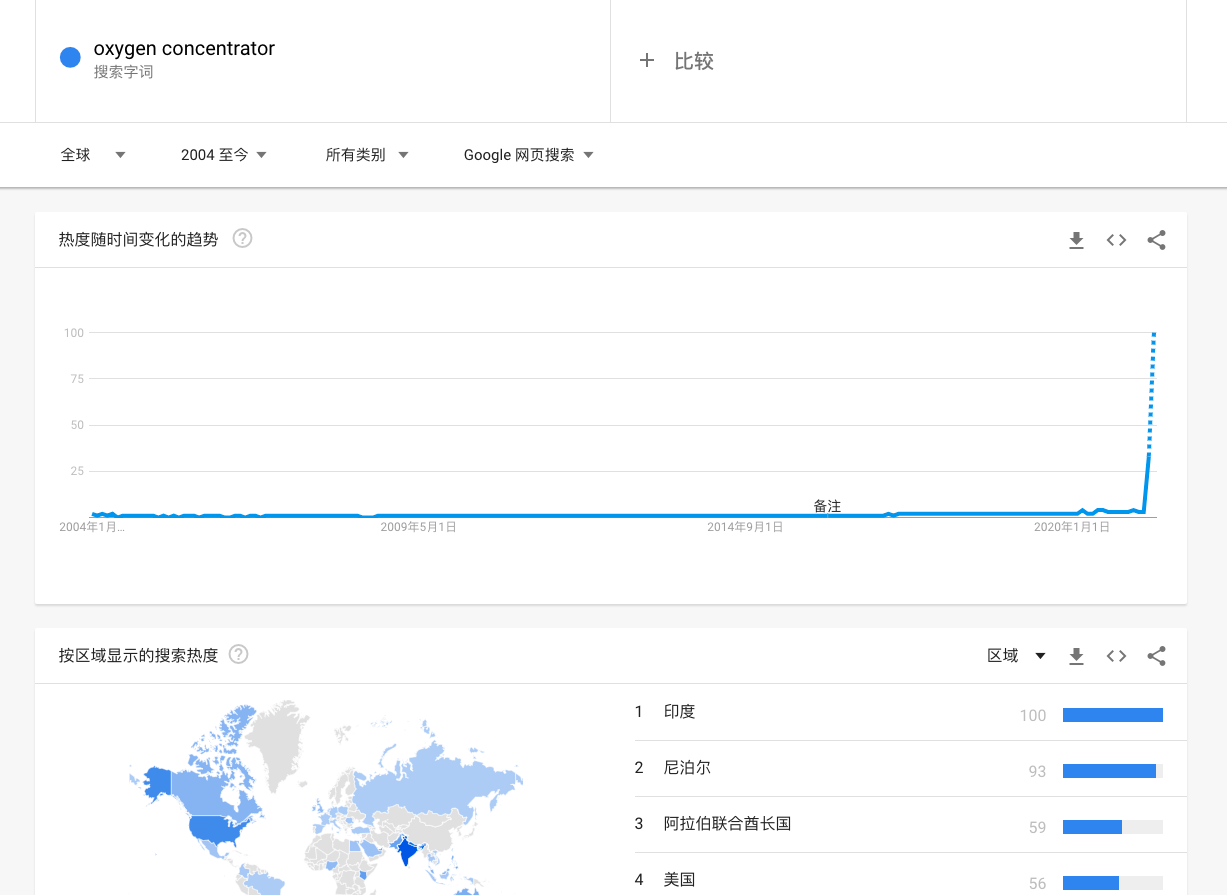Share the 热度随时间变化的趋势 chart
Screen dimensions: 1227x895
point(1156,240)
